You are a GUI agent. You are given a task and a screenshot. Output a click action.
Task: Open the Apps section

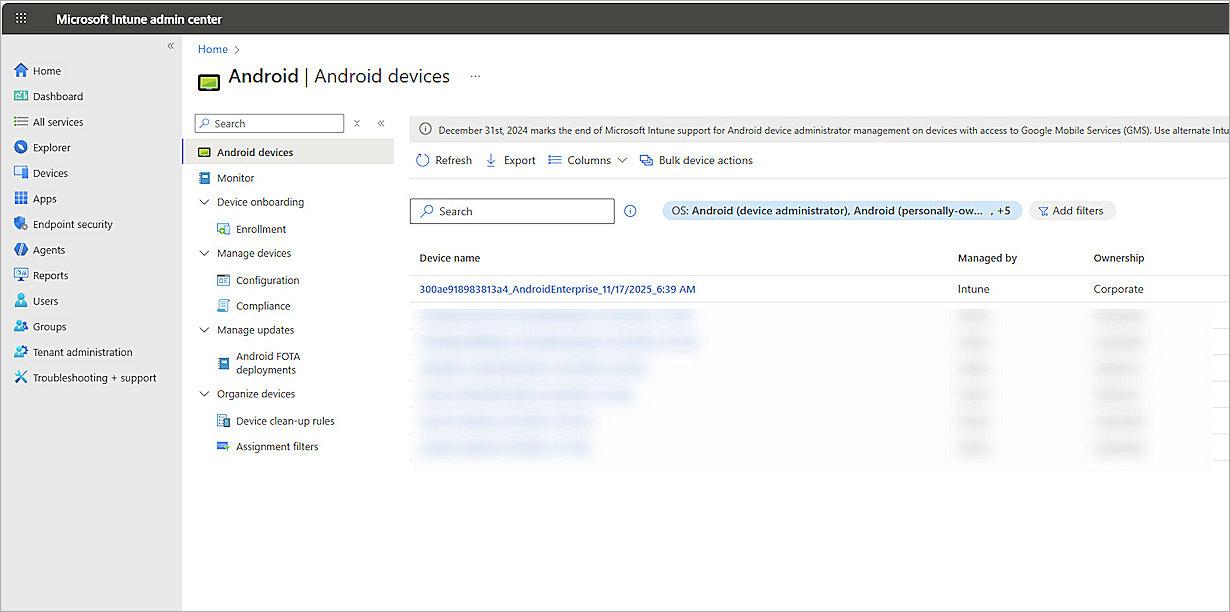pos(42,198)
